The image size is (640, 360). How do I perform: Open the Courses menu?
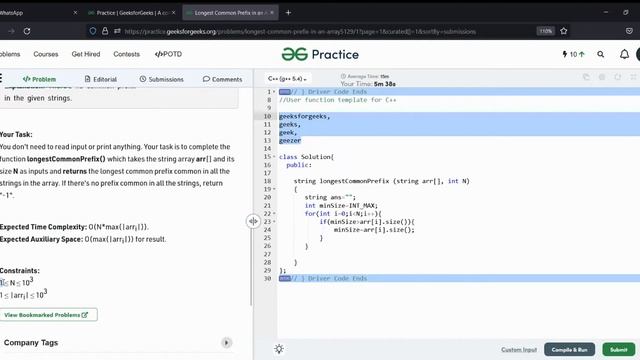[46, 54]
